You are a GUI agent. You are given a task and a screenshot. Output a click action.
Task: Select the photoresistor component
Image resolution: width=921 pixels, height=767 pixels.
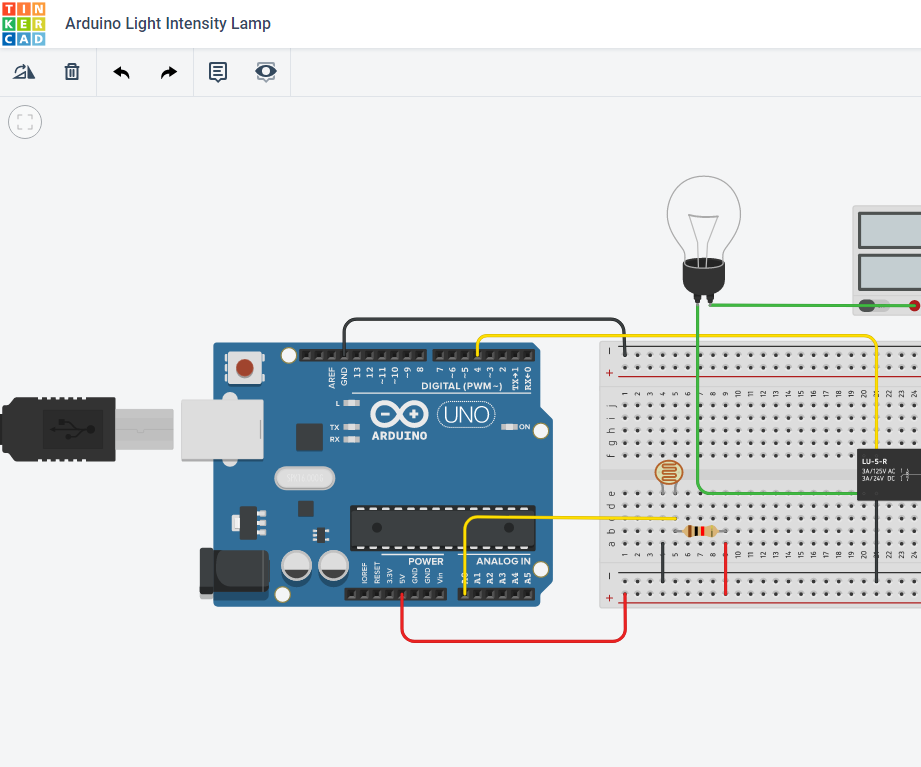tap(670, 473)
